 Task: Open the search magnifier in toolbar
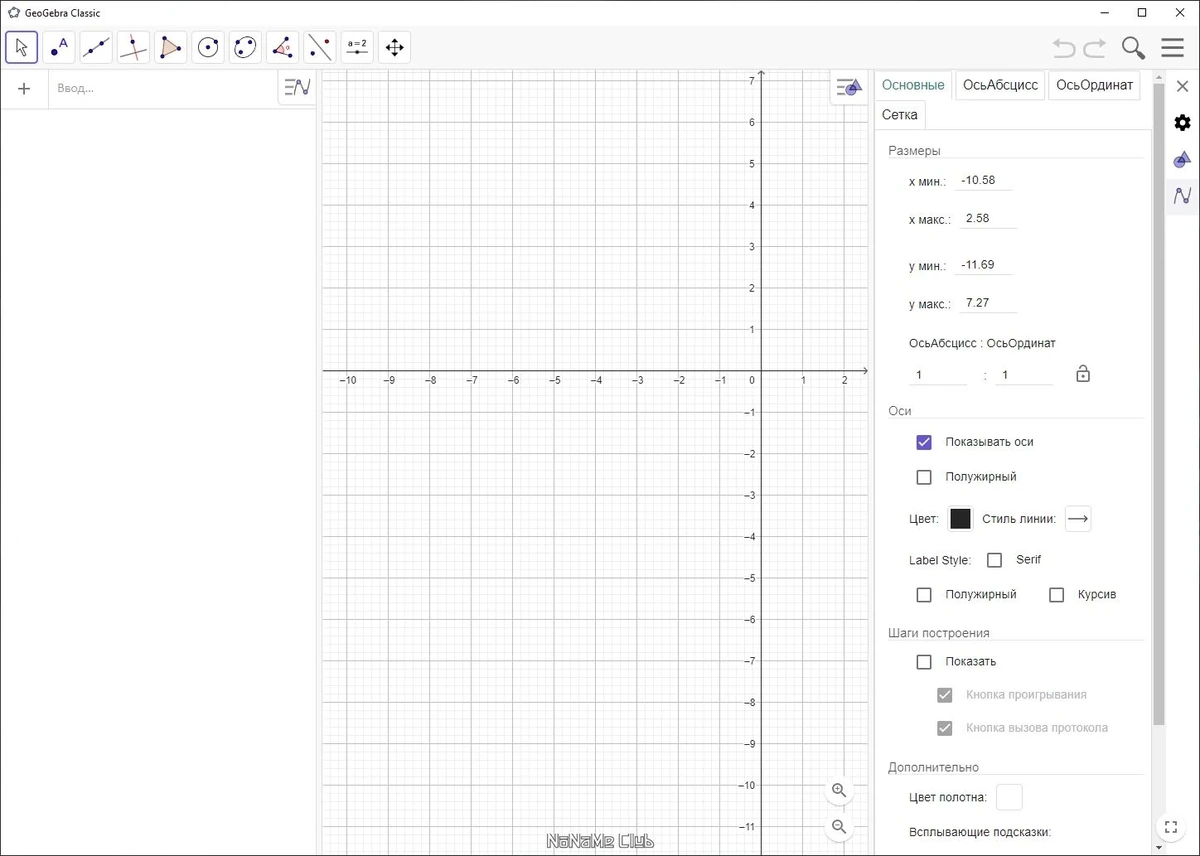click(x=1133, y=48)
